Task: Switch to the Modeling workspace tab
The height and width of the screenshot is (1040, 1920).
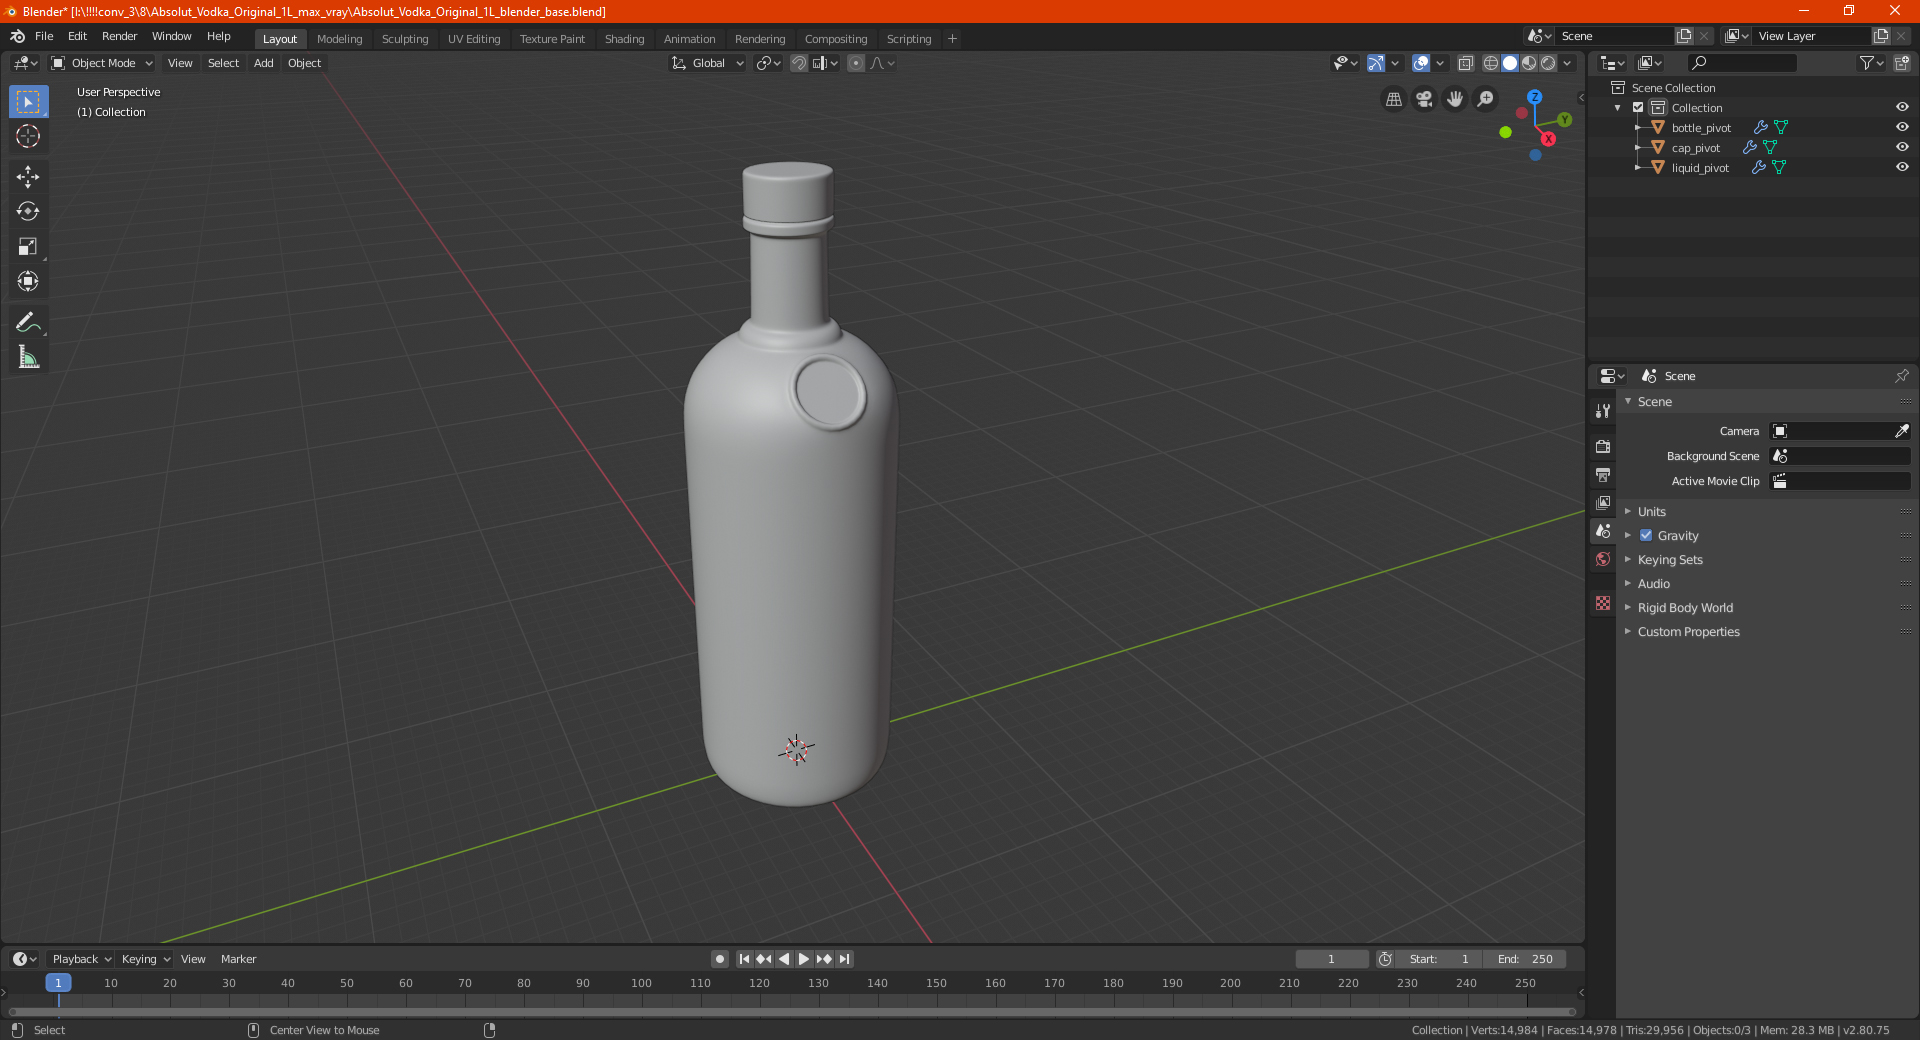Action: [339, 39]
